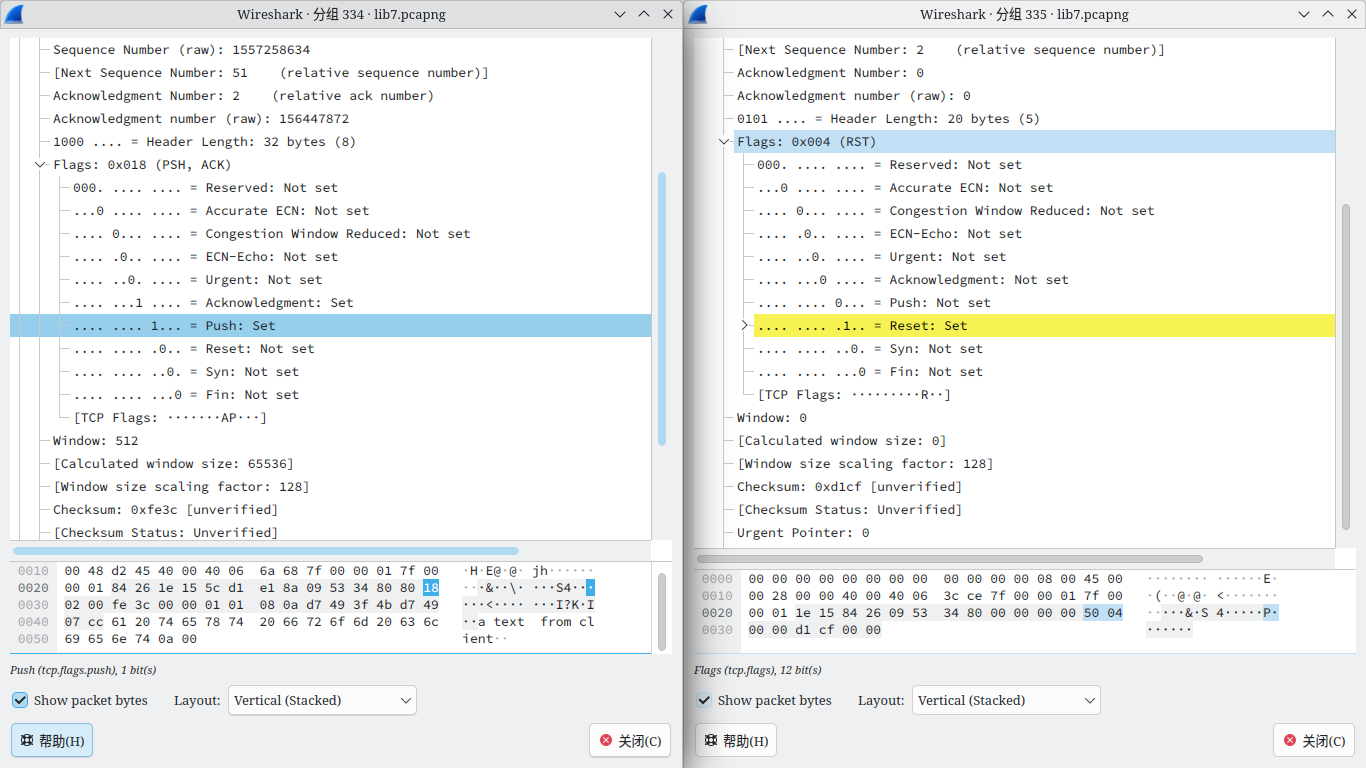1366x768 pixels.
Task: Open the Layout dropdown in packet 334 window
Action: (x=322, y=700)
